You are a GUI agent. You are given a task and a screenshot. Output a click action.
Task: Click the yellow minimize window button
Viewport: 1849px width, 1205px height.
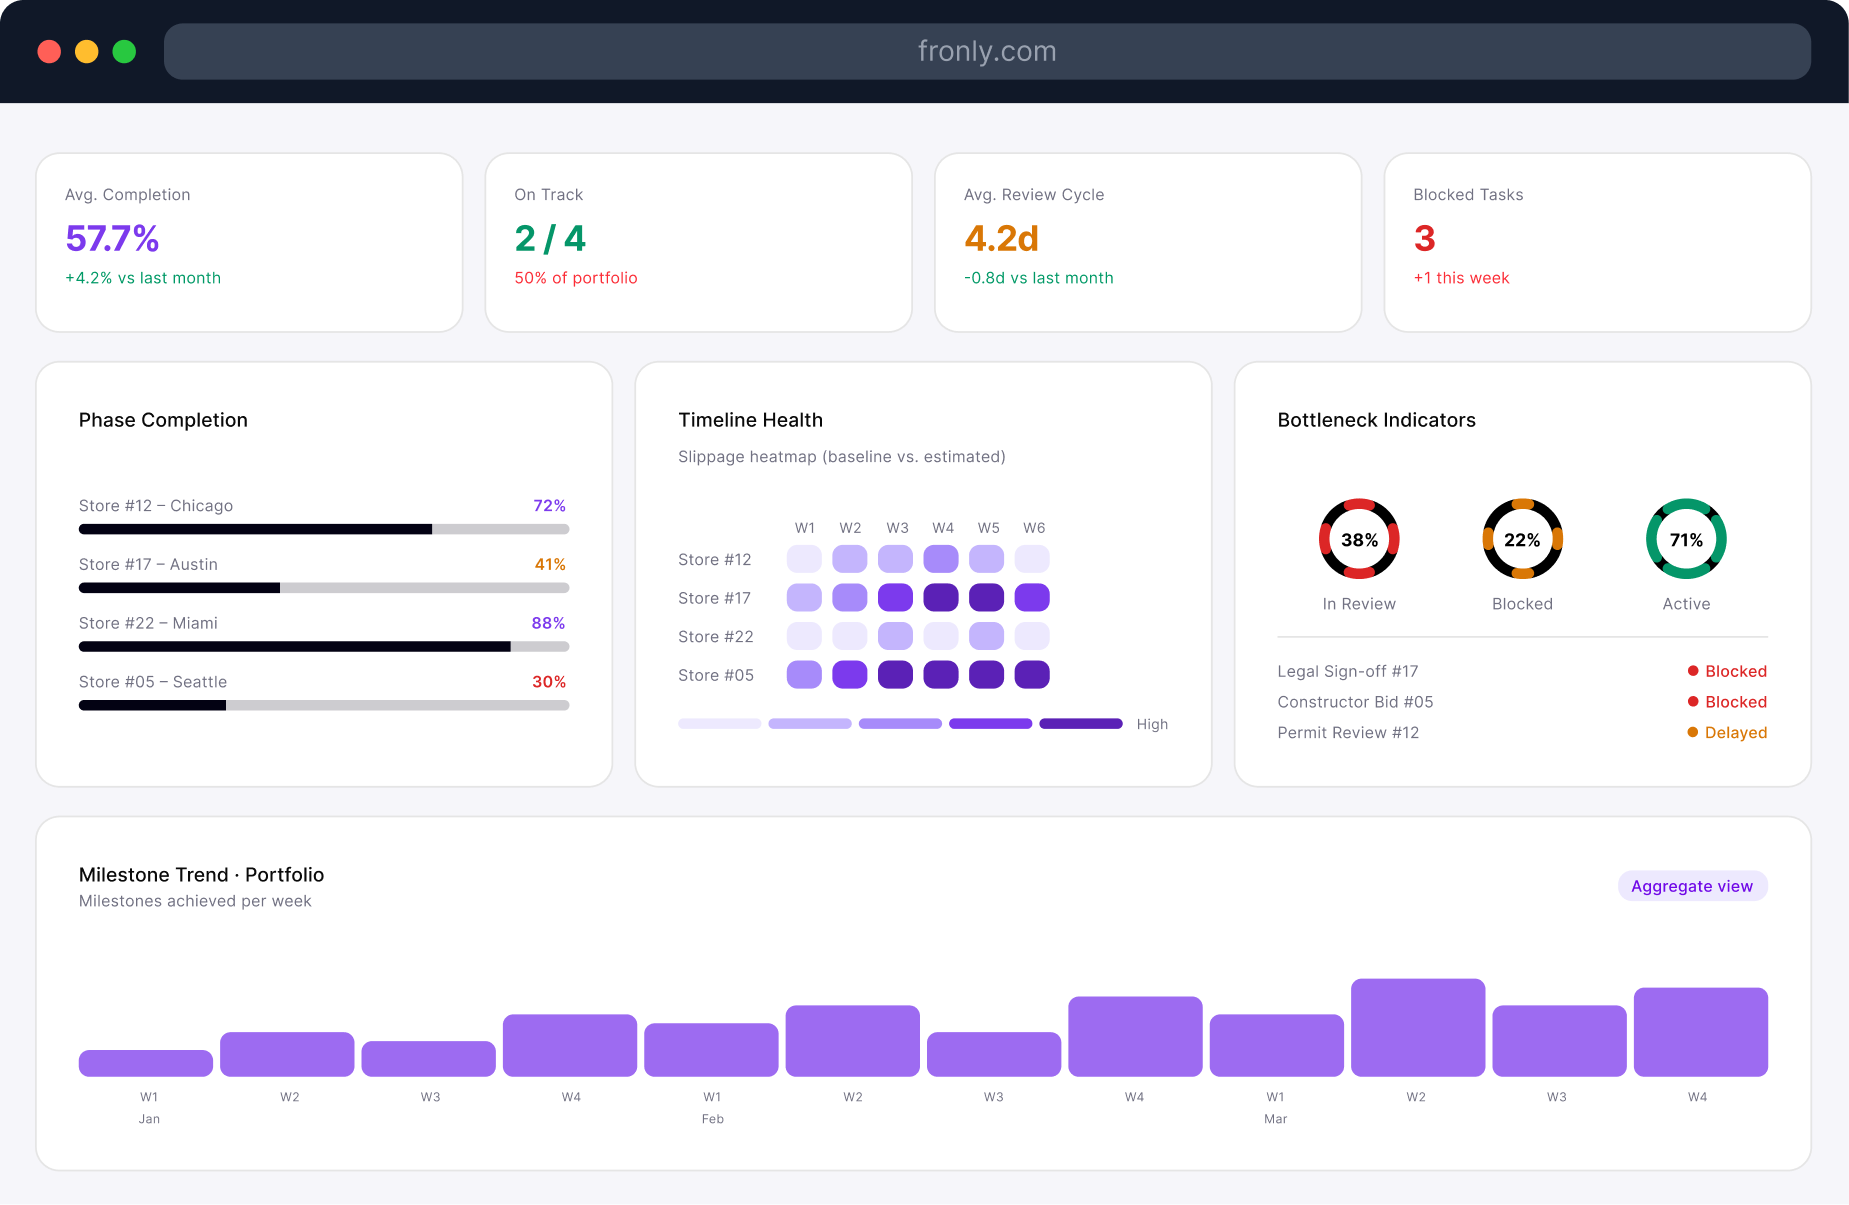pos(87,51)
